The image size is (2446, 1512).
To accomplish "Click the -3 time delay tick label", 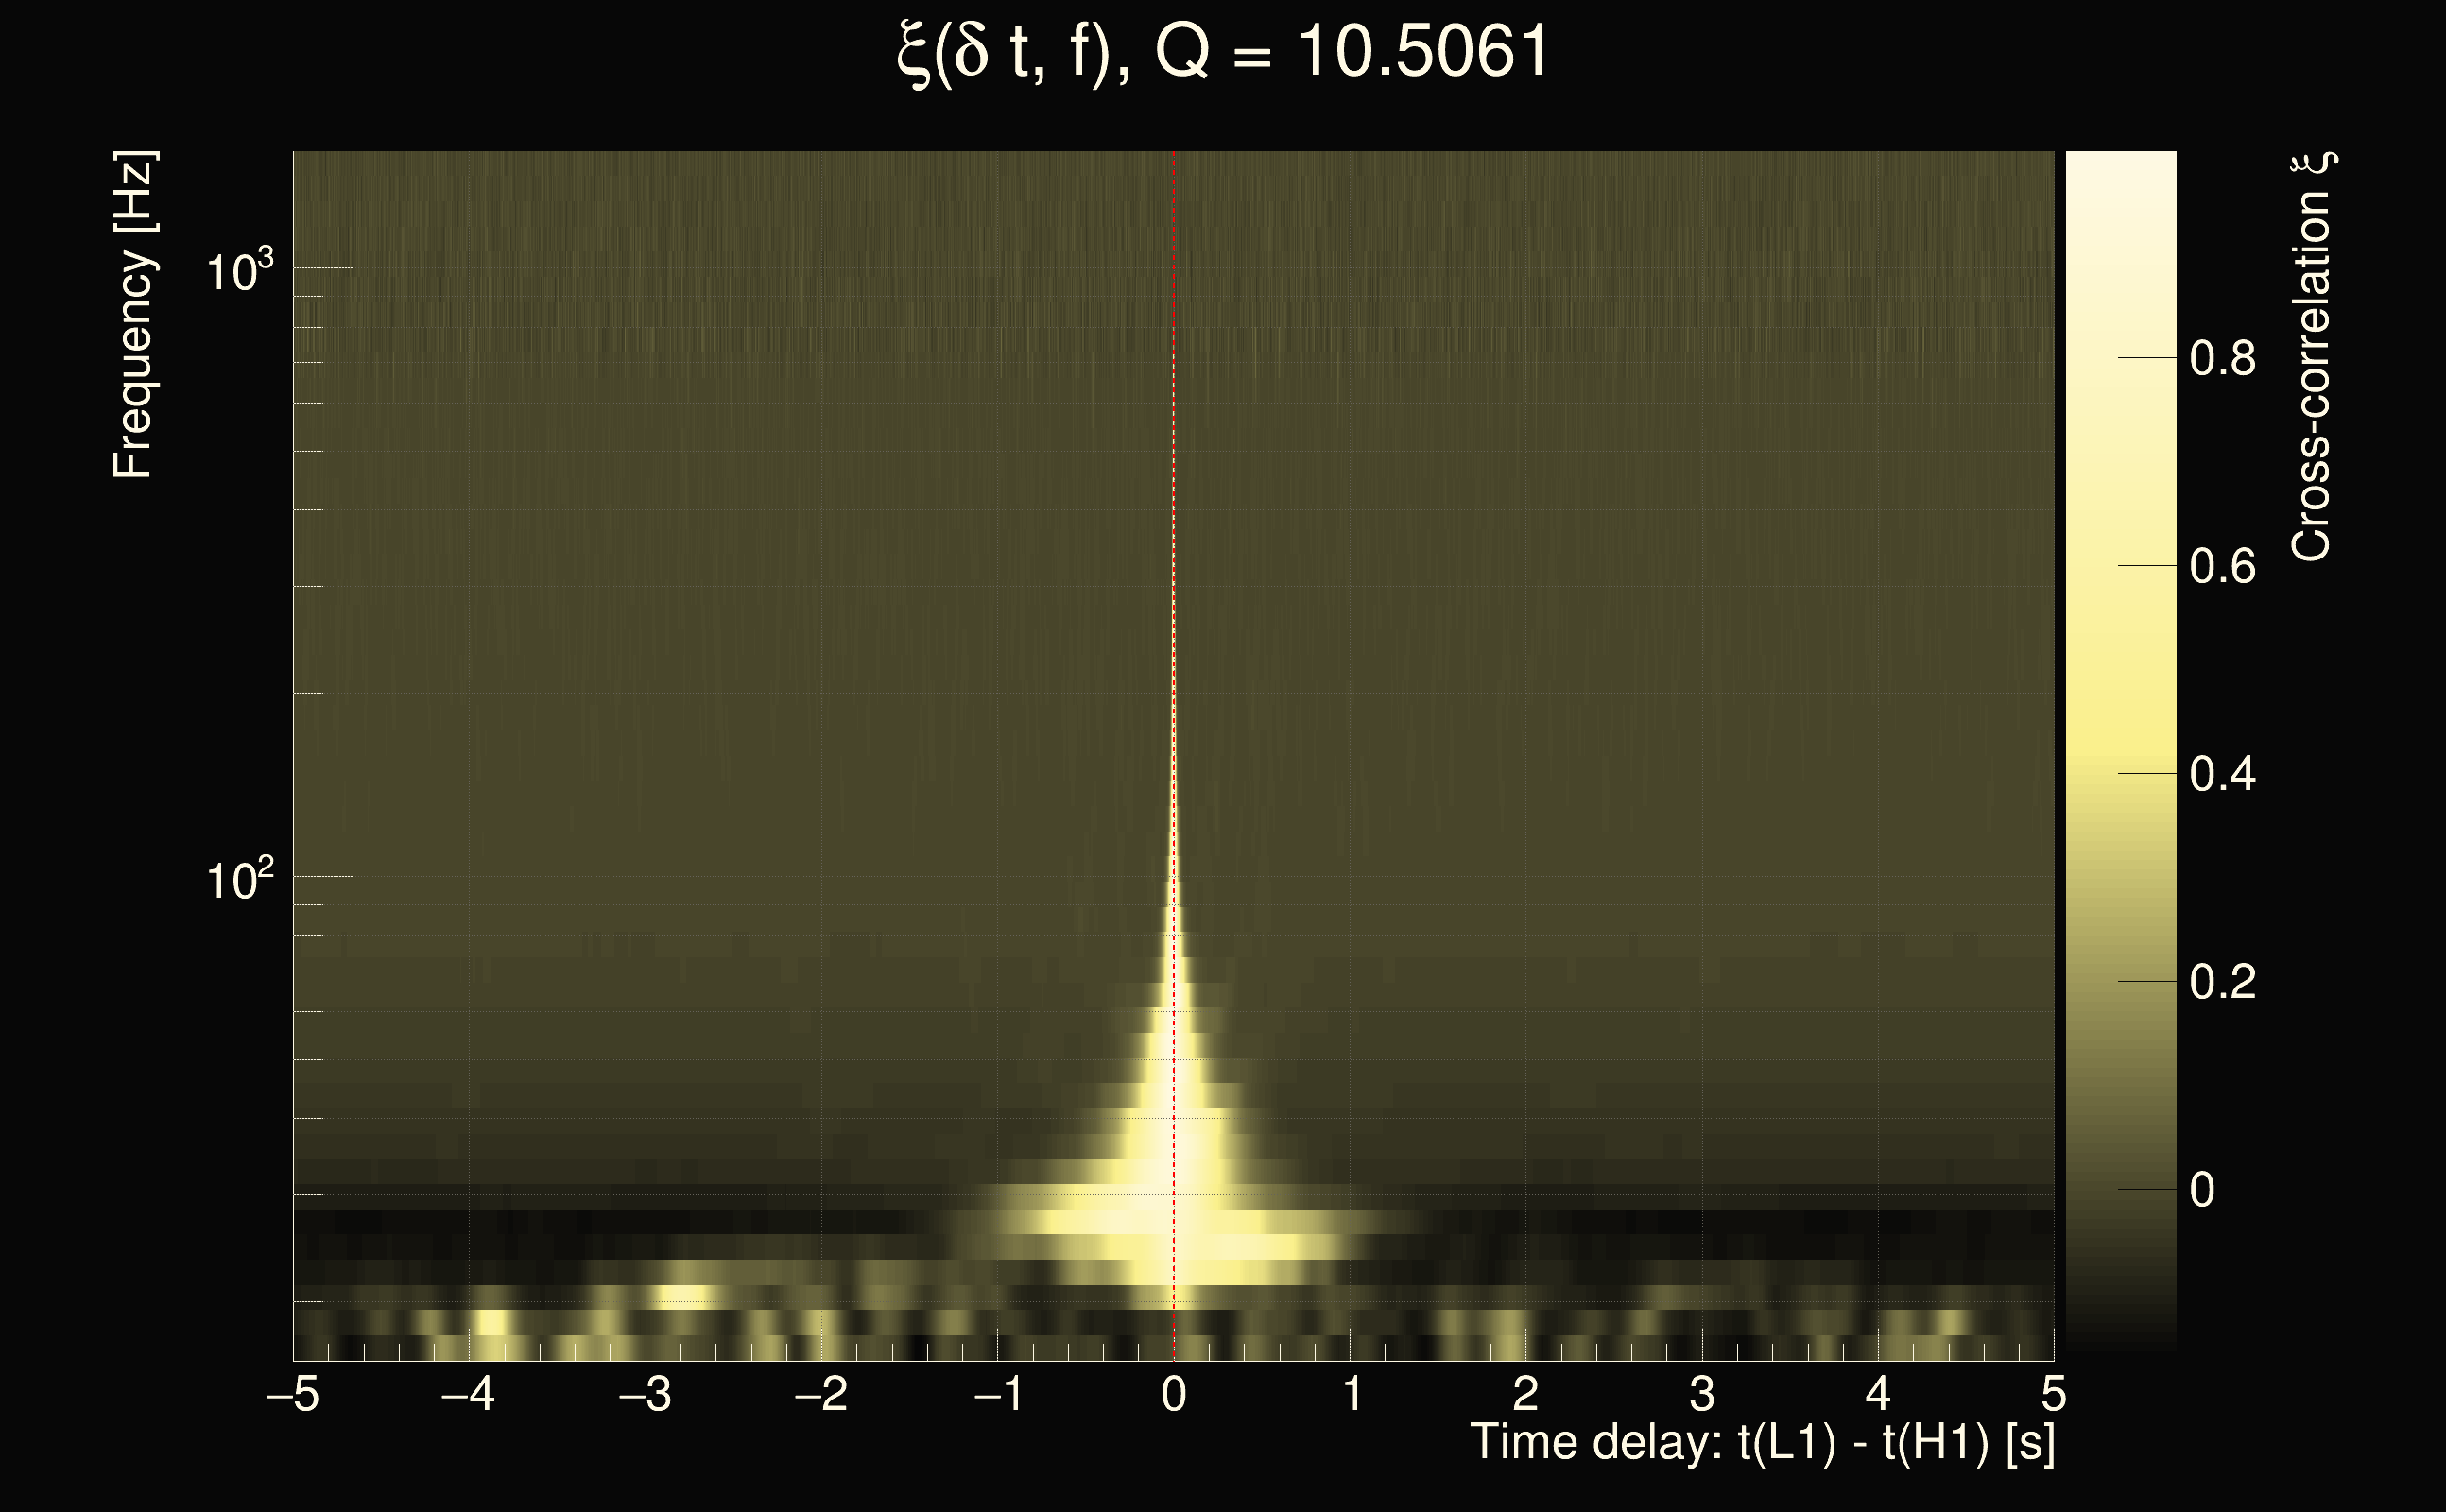I will click(645, 1394).
